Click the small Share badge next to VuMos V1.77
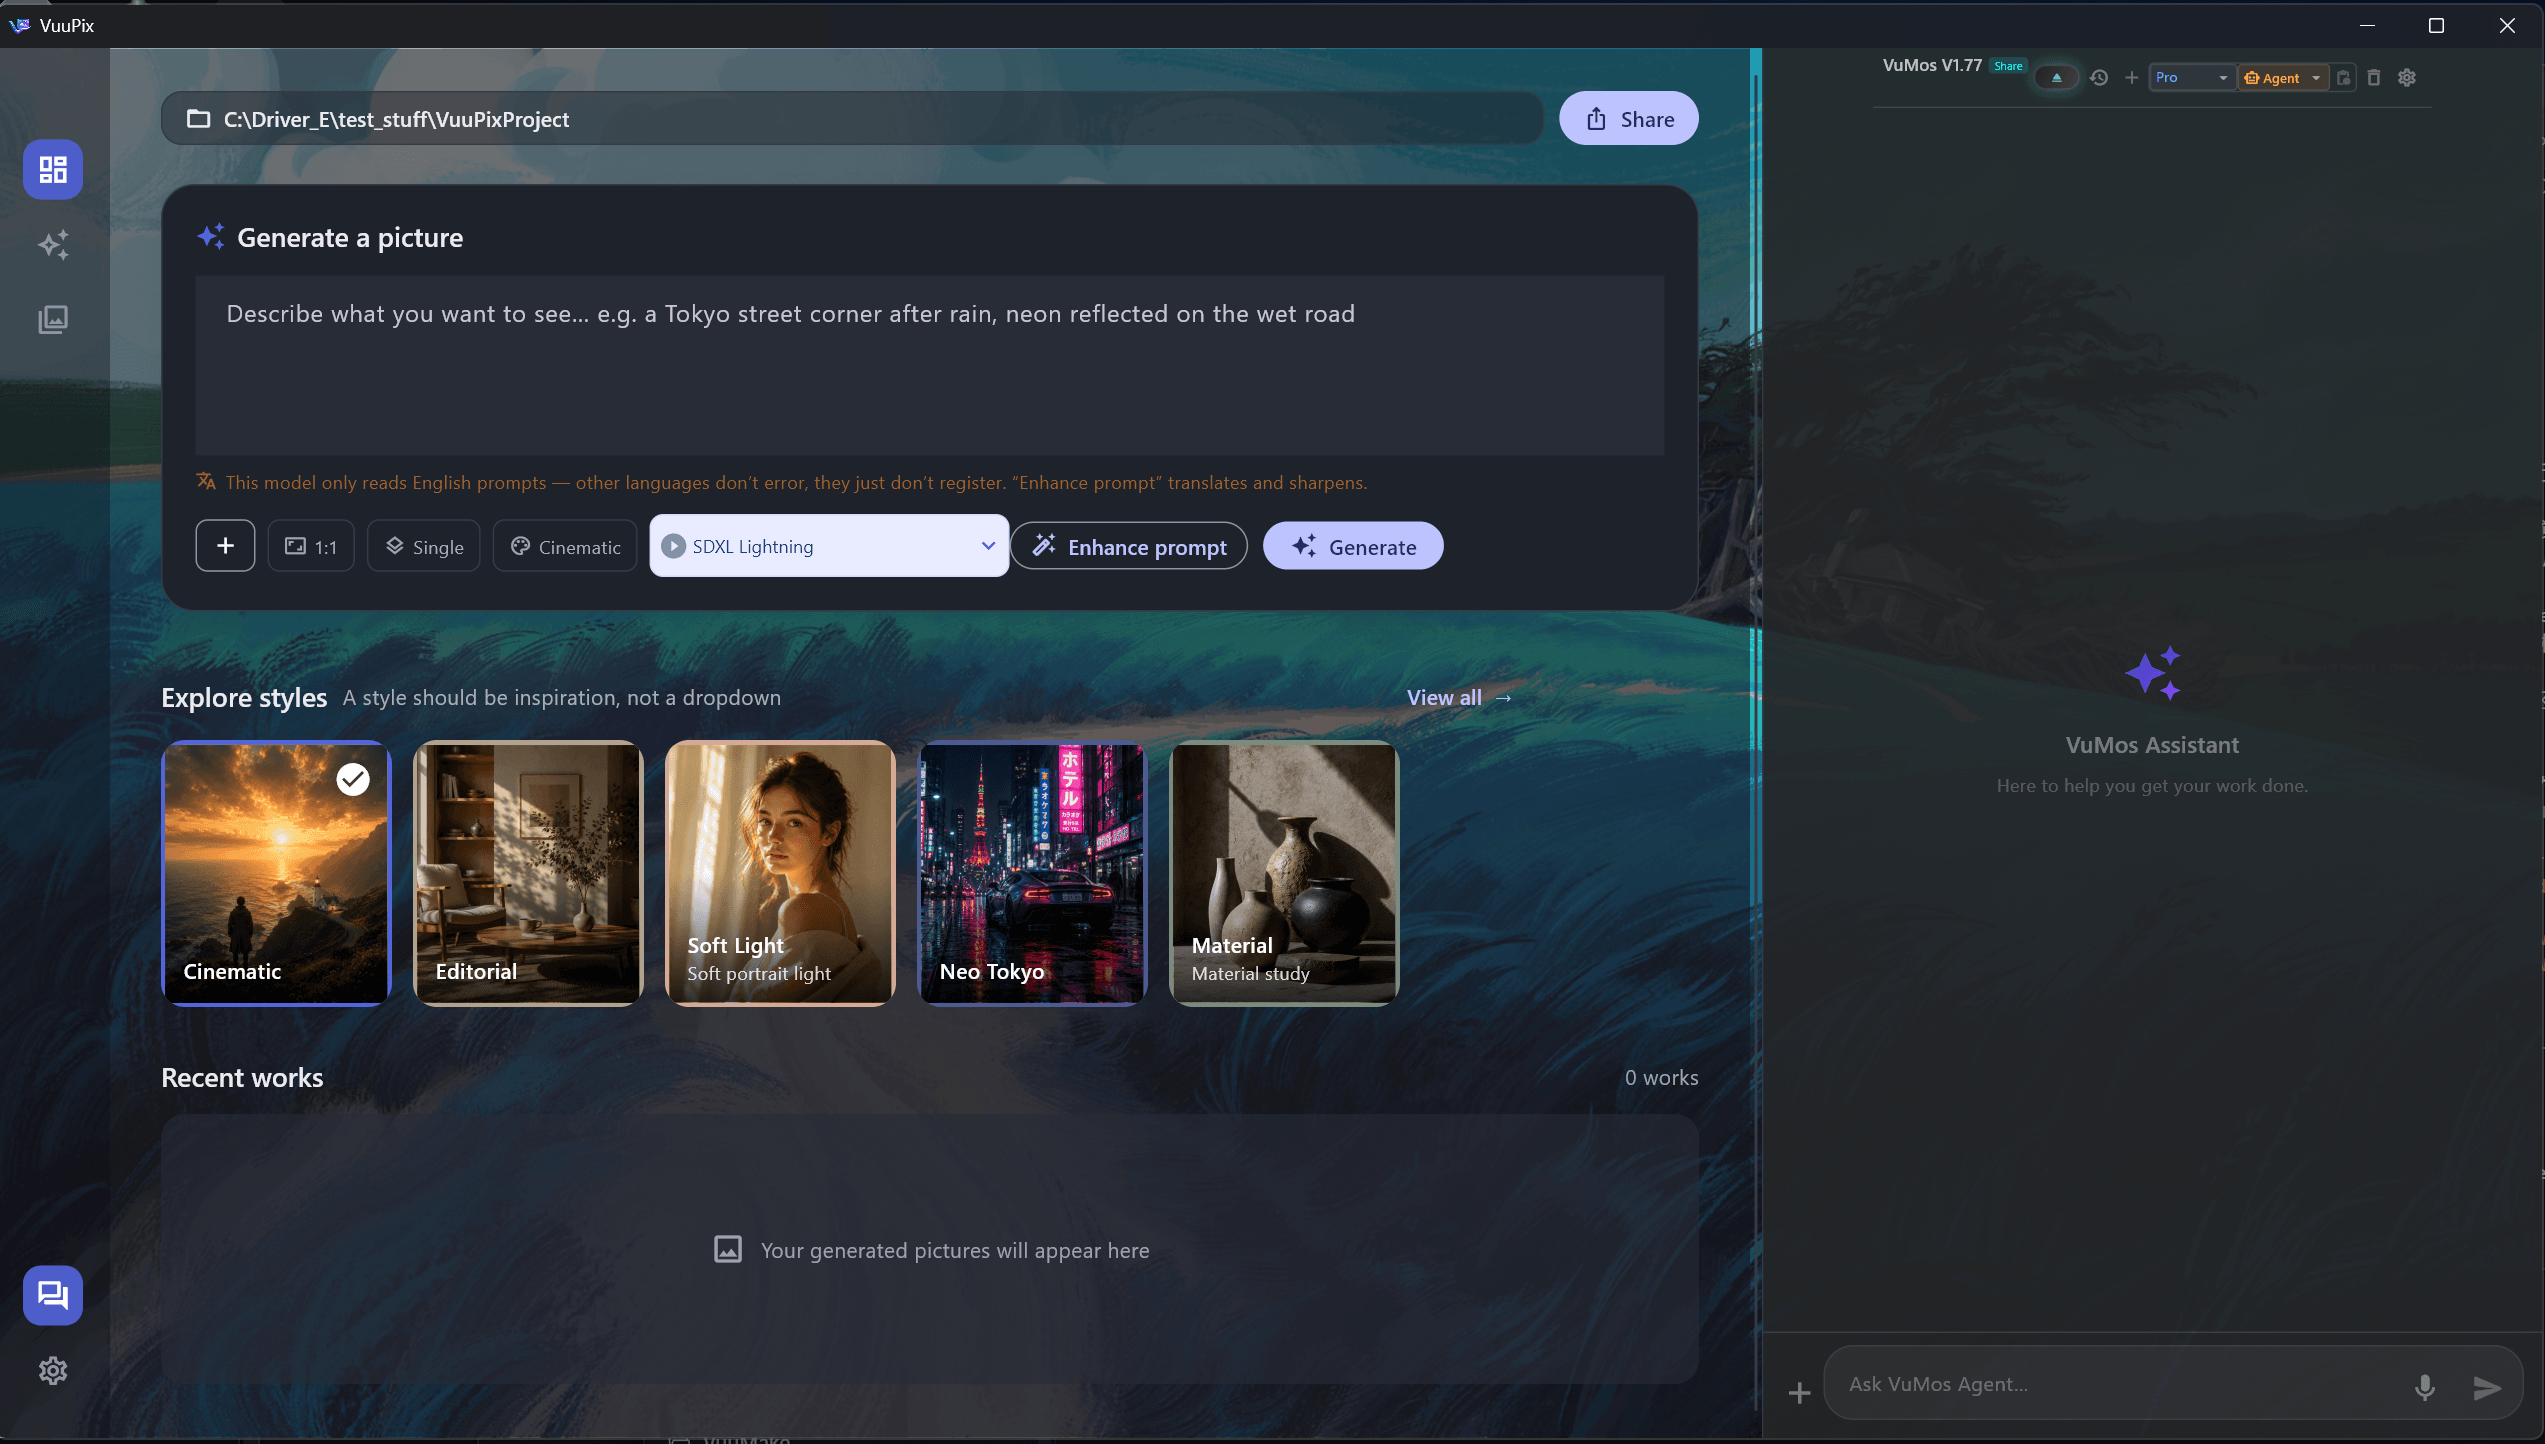 [2008, 66]
